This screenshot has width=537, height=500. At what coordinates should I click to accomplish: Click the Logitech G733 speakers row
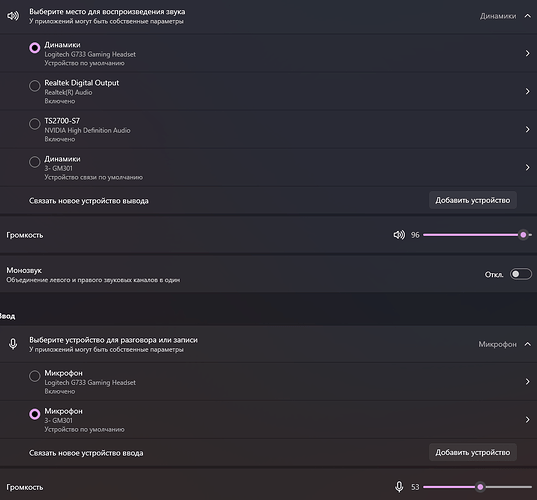click(268, 53)
